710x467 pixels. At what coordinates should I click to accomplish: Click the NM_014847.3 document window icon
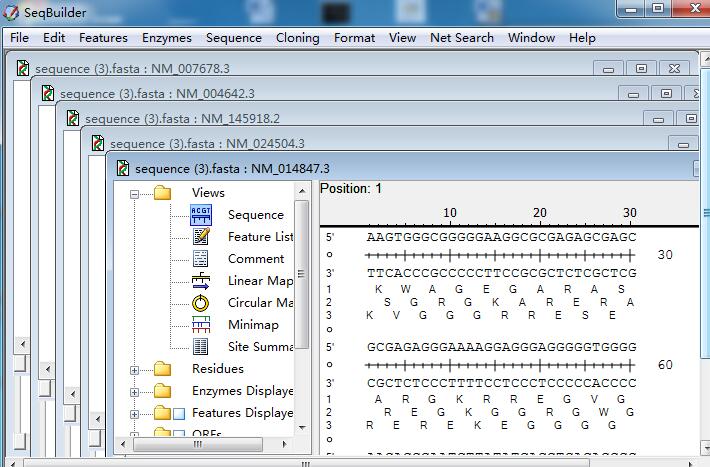(x=123, y=168)
